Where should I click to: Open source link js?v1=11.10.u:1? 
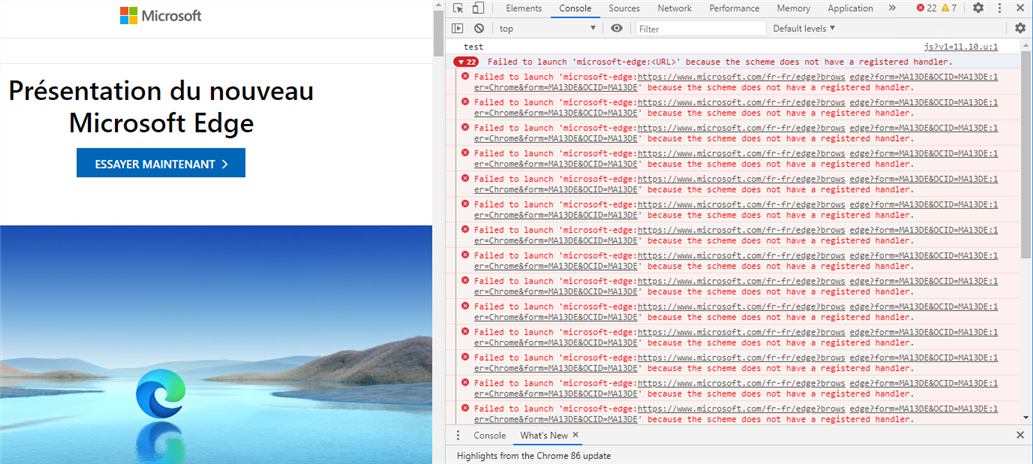click(x=961, y=47)
